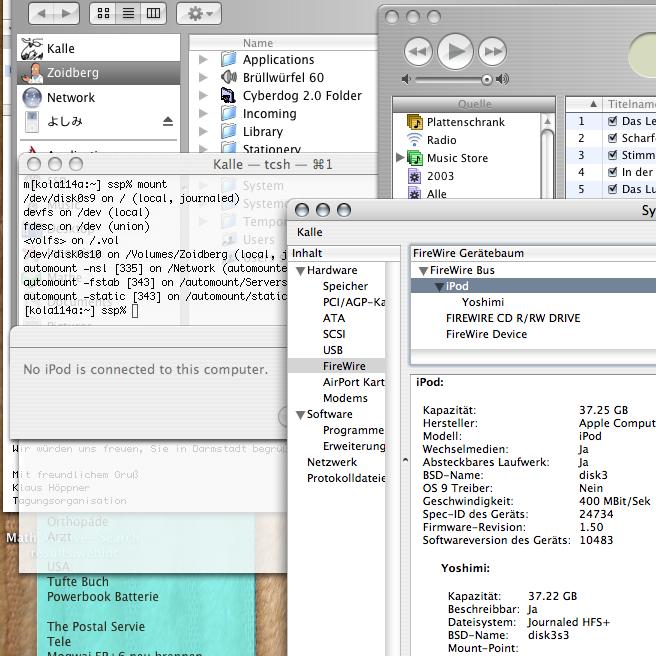Collapse the FireWire Bus tree
Viewport: 656px width, 656px height.
(x=423, y=271)
